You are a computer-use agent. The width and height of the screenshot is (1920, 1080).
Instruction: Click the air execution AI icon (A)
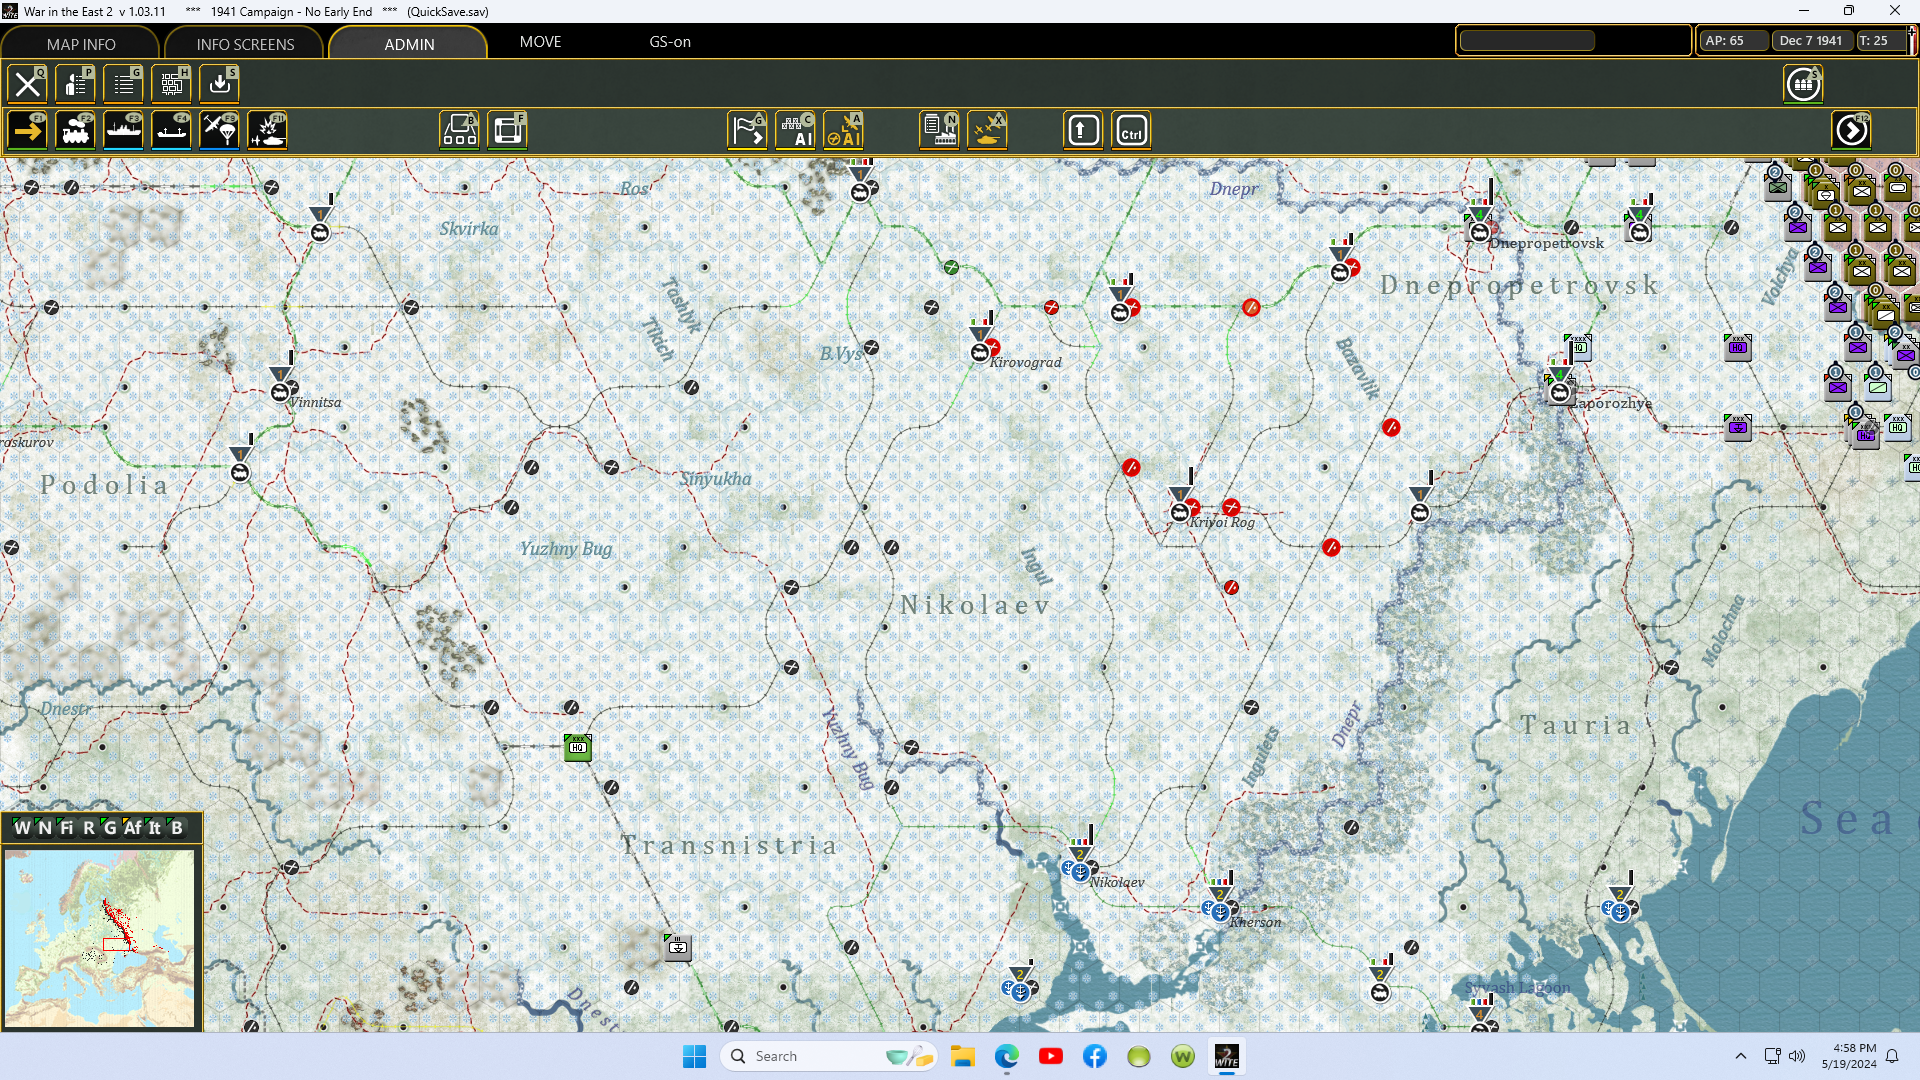(843, 131)
